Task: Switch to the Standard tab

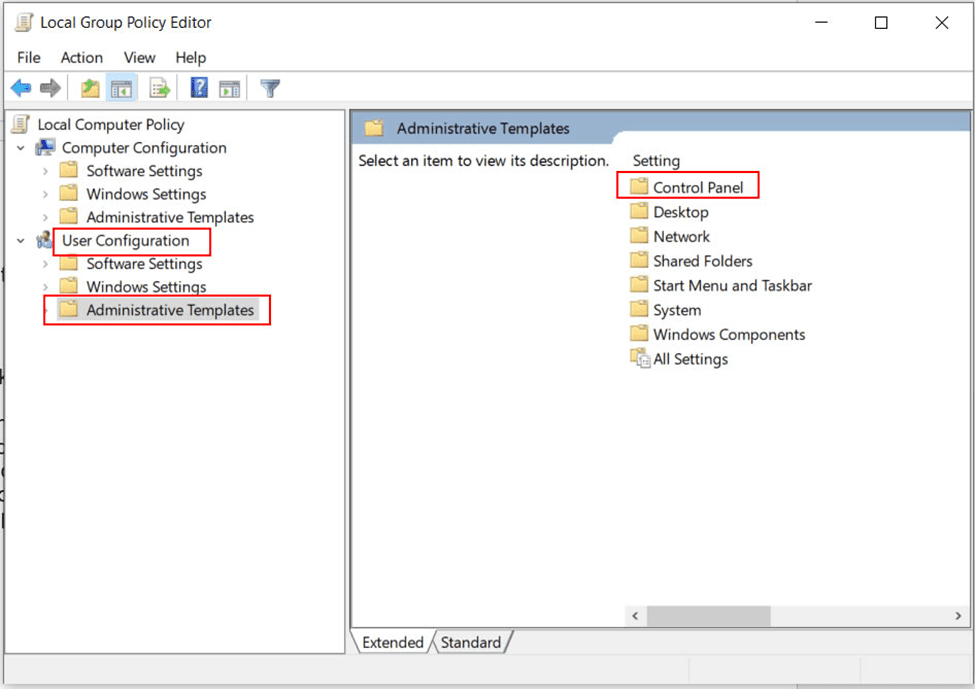Action: pos(471,642)
